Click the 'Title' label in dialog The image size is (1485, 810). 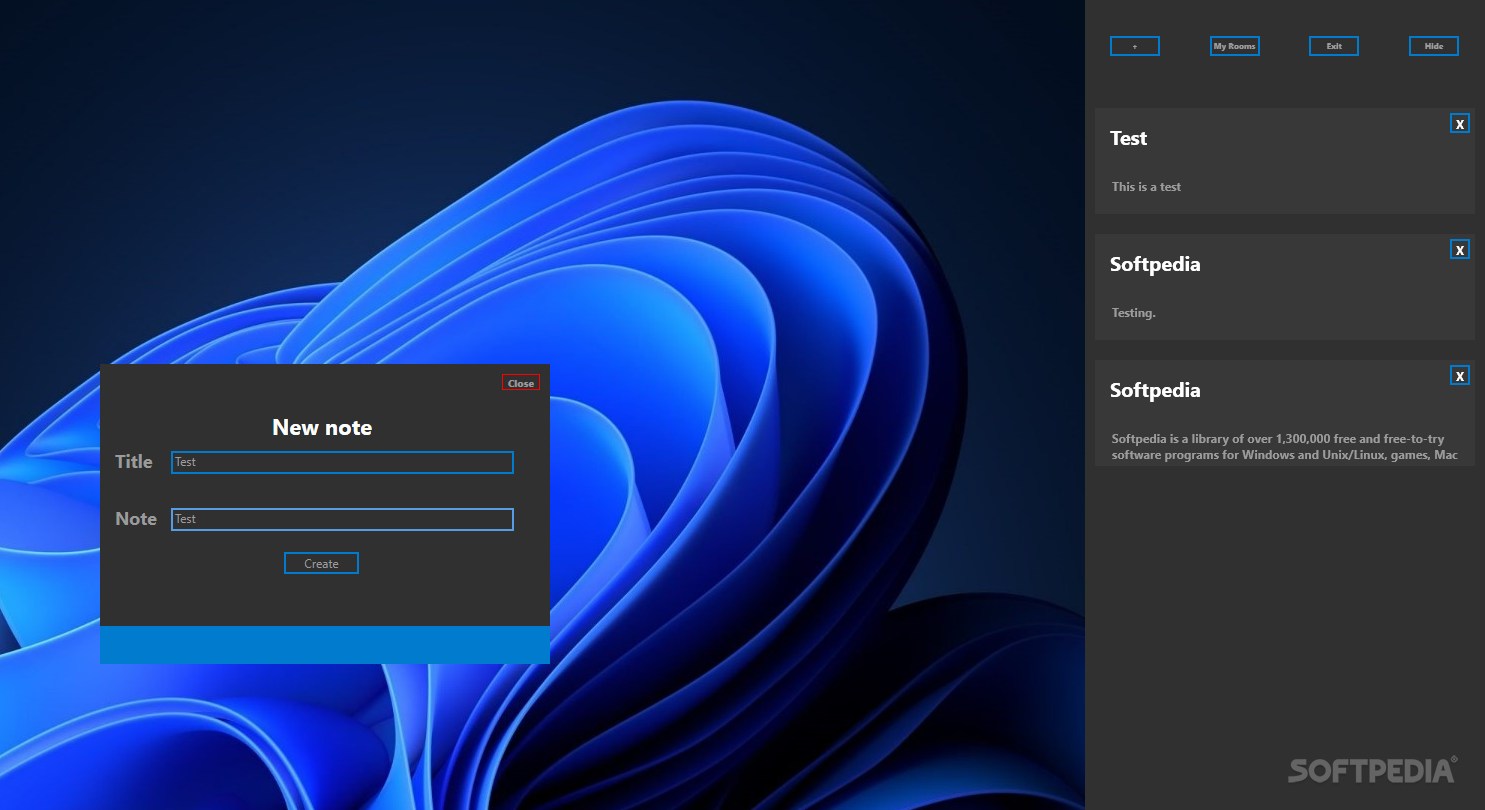click(134, 462)
